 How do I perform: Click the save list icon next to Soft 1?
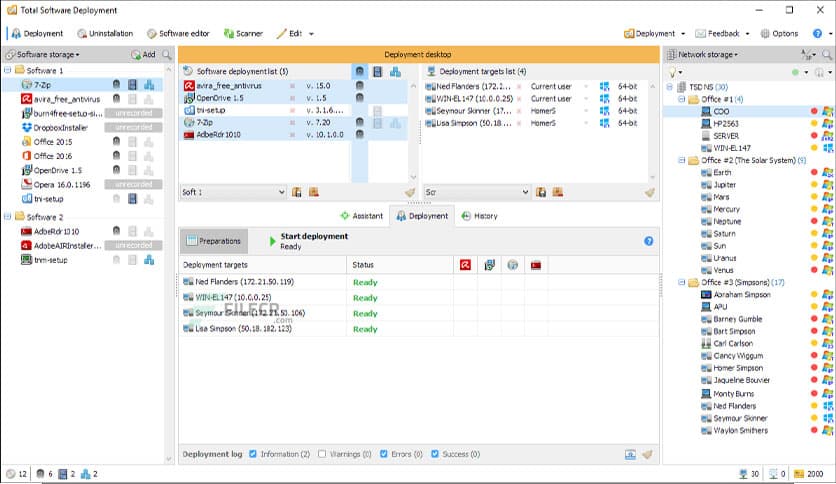[x=297, y=192]
